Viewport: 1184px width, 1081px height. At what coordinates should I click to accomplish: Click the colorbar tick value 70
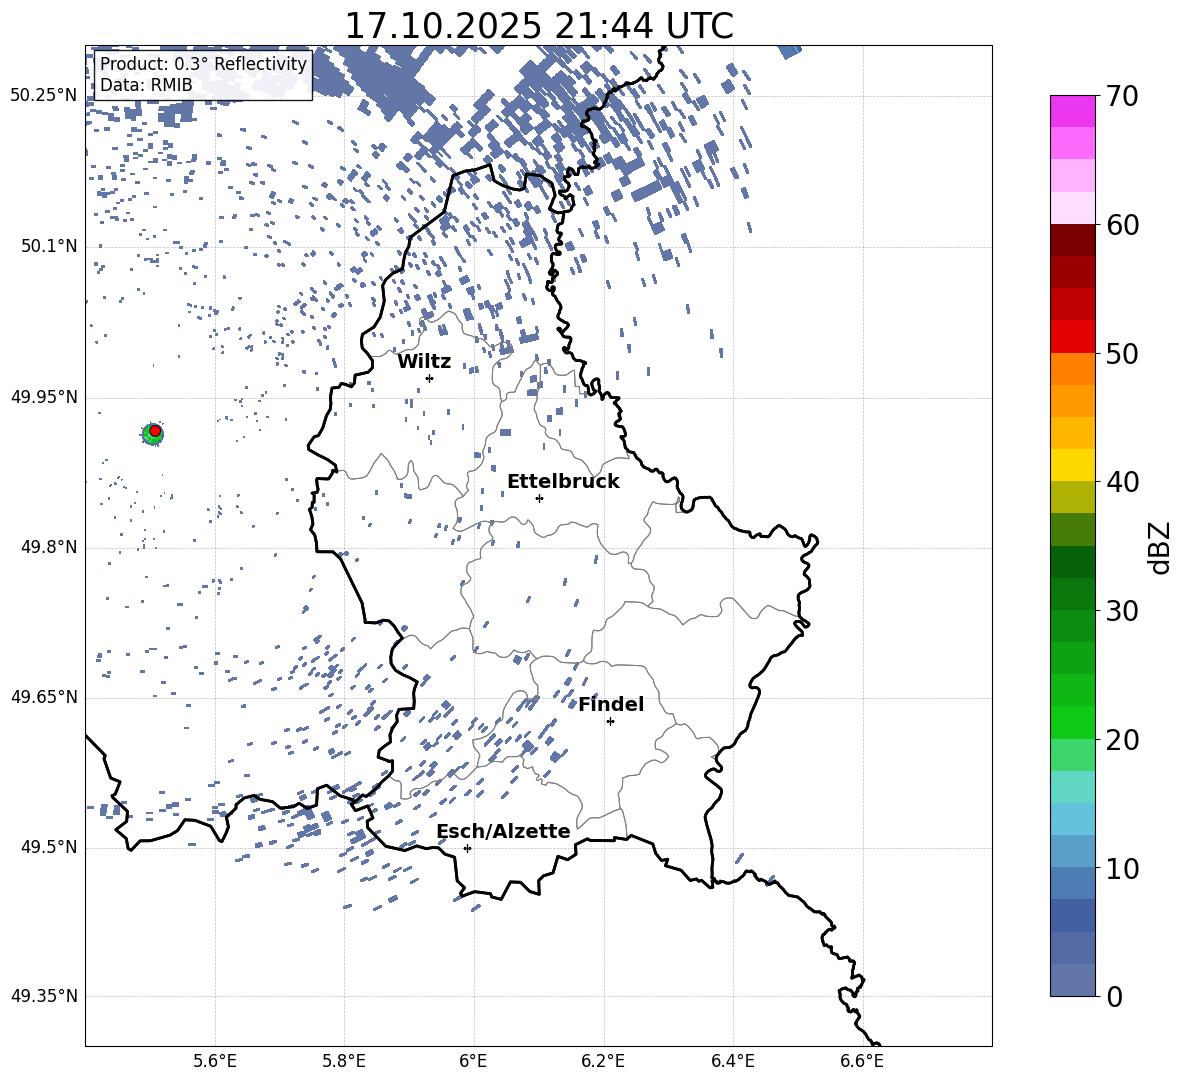pos(1122,96)
